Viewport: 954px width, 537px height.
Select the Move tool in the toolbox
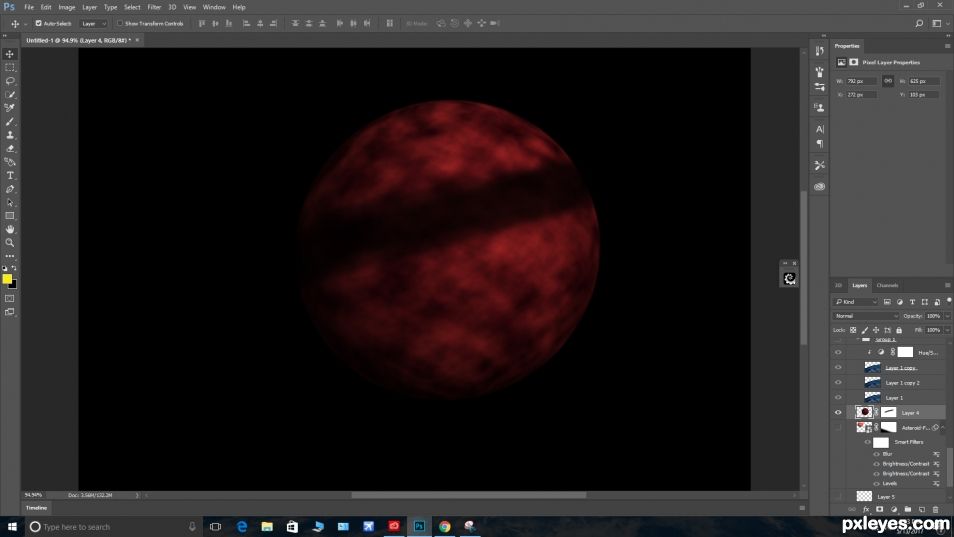10,54
